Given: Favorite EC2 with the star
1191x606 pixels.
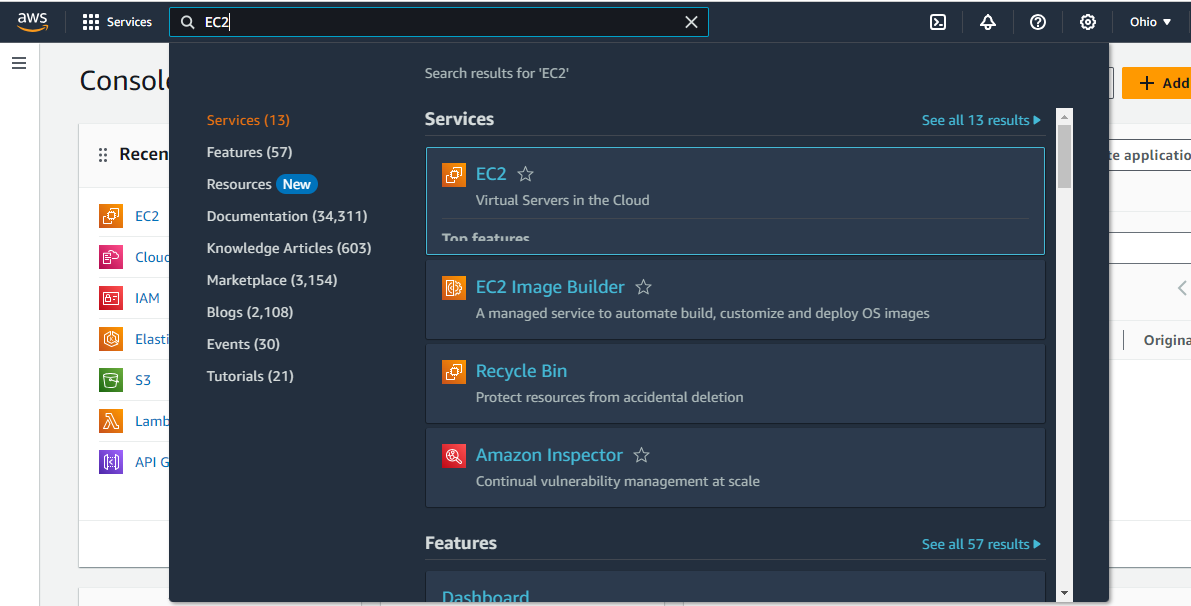Looking at the screenshot, I should pos(526,174).
